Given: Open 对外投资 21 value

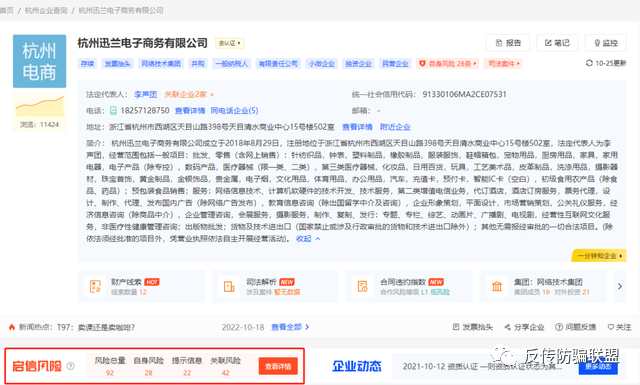Looking at the screenshot, I should click(586, 292).
